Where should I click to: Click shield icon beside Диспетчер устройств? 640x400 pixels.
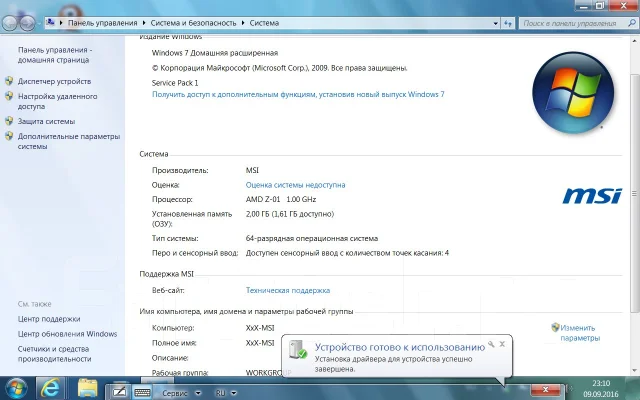(x=9, y=81)
